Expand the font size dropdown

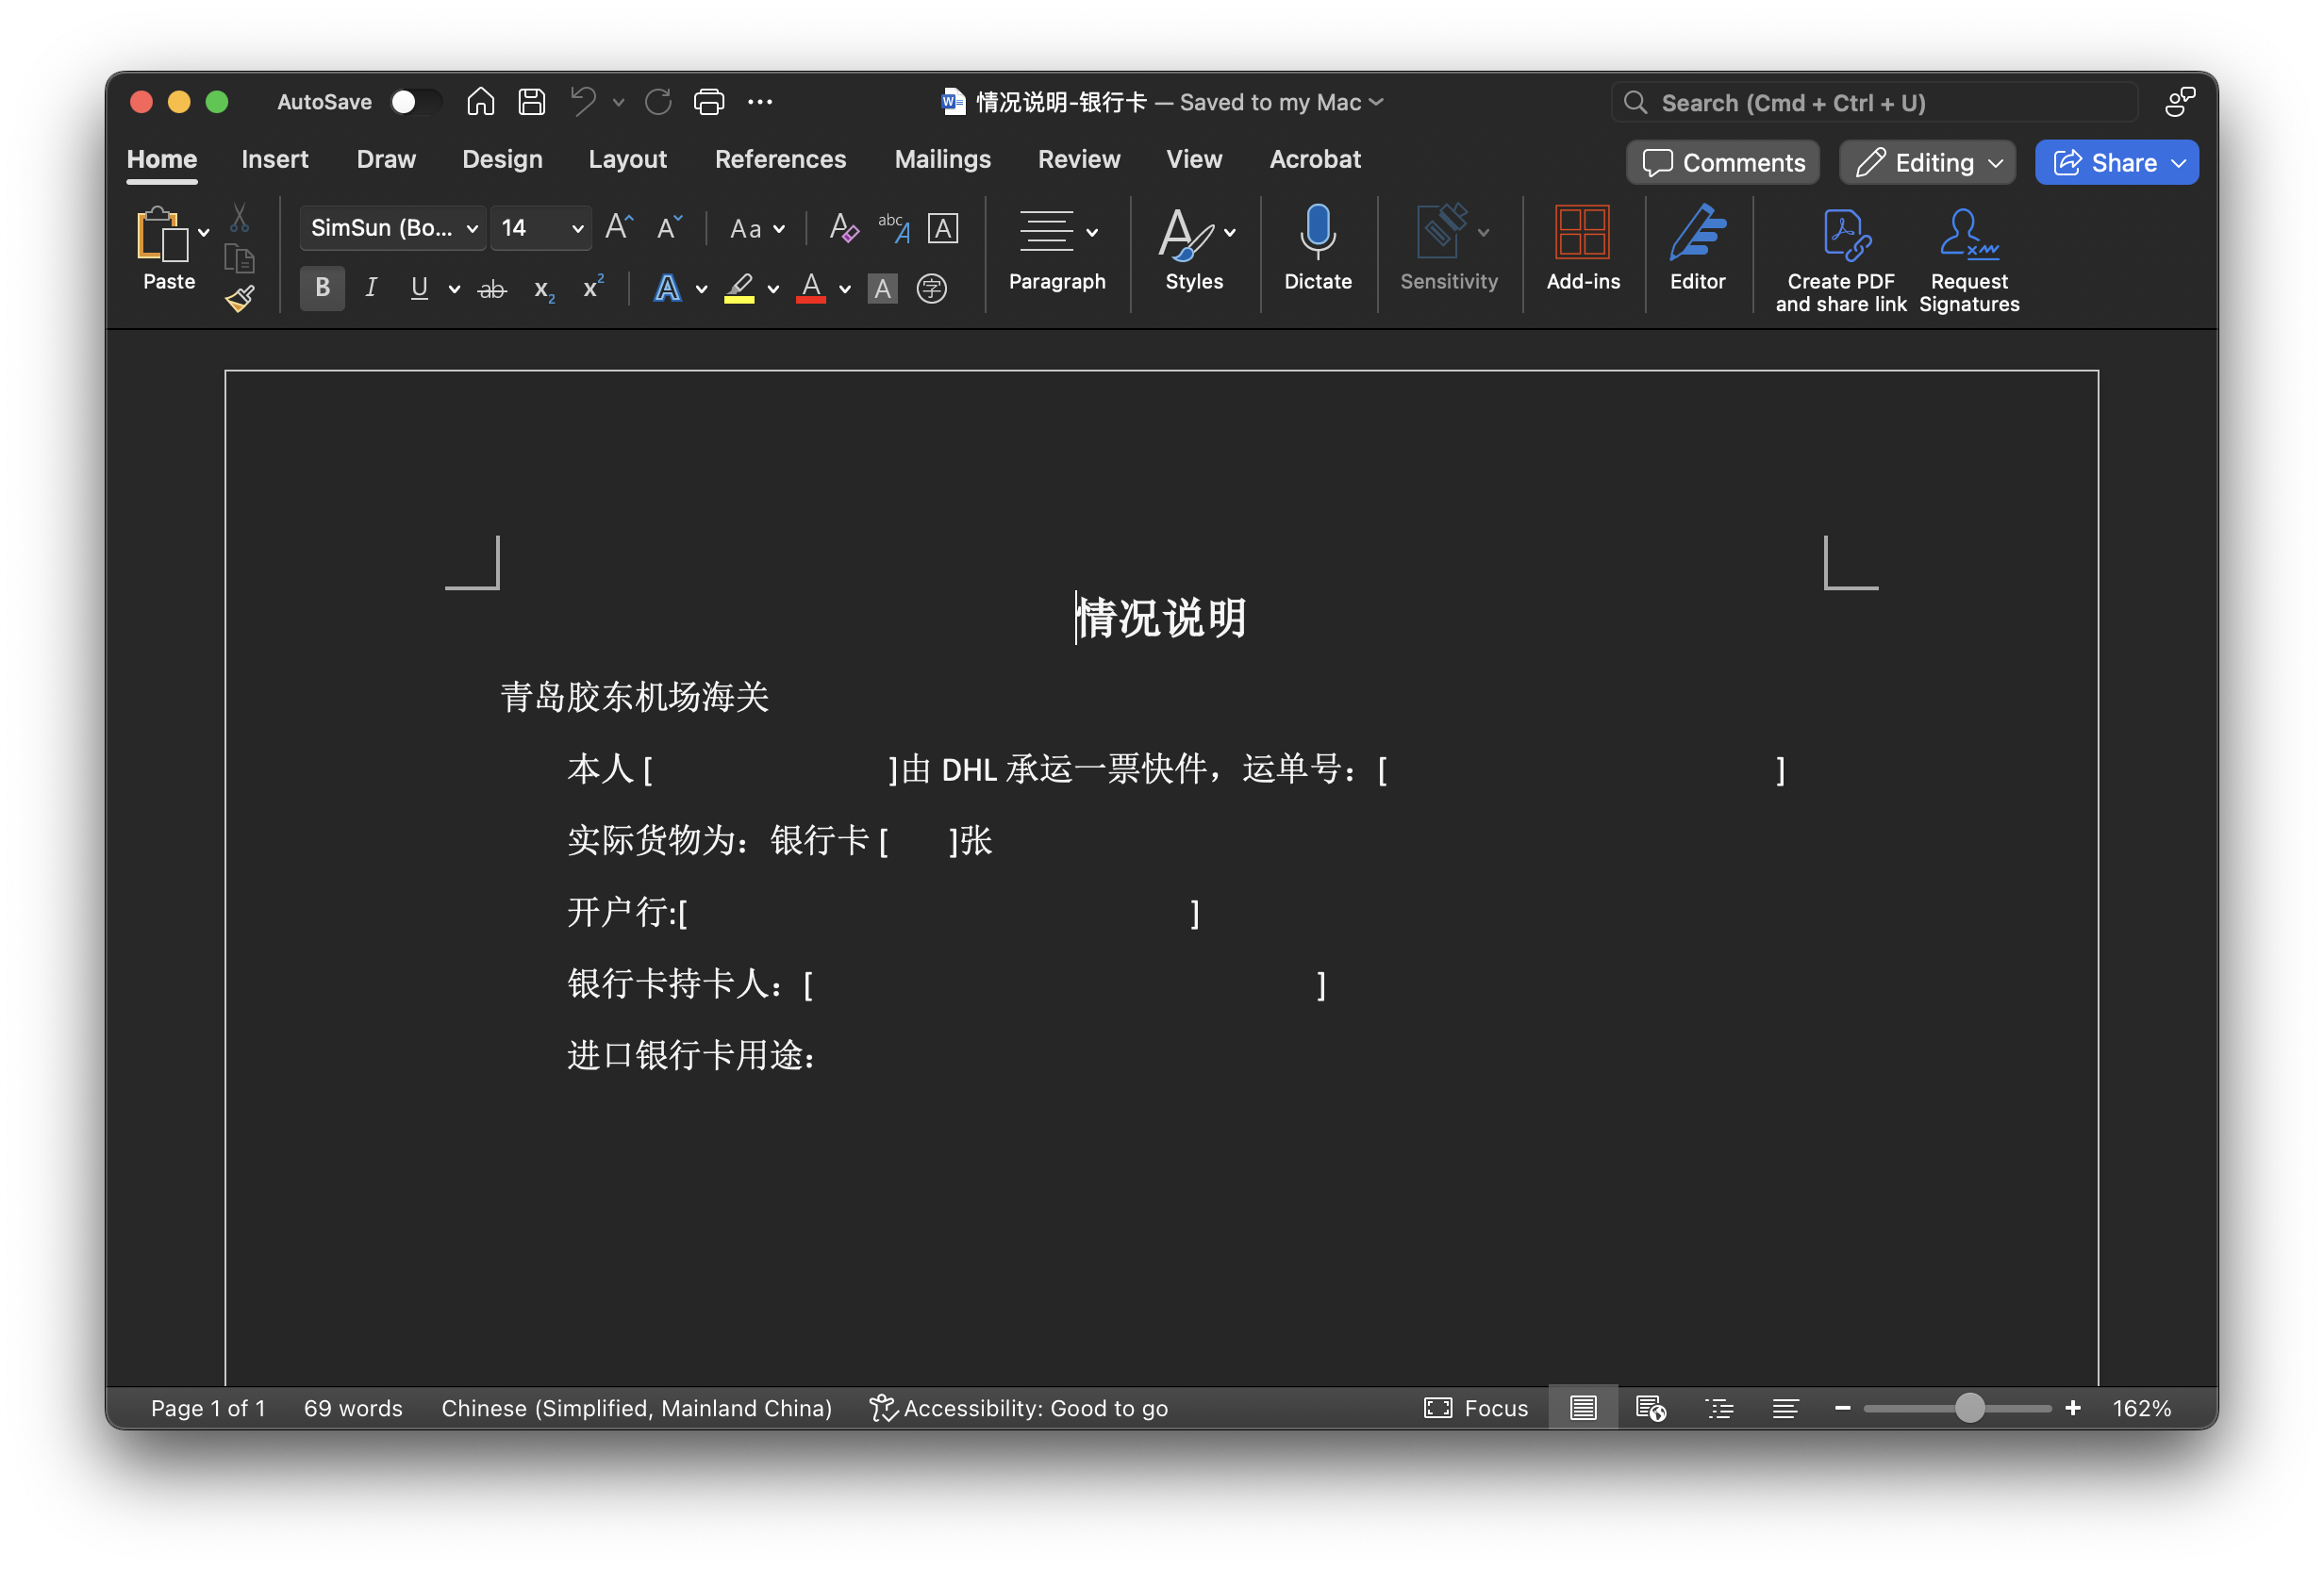pyautogui.click(x=577, y=229)
